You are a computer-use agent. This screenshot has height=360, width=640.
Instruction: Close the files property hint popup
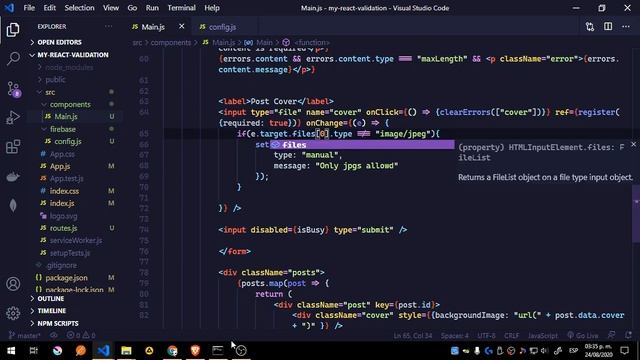coord(633,144)
